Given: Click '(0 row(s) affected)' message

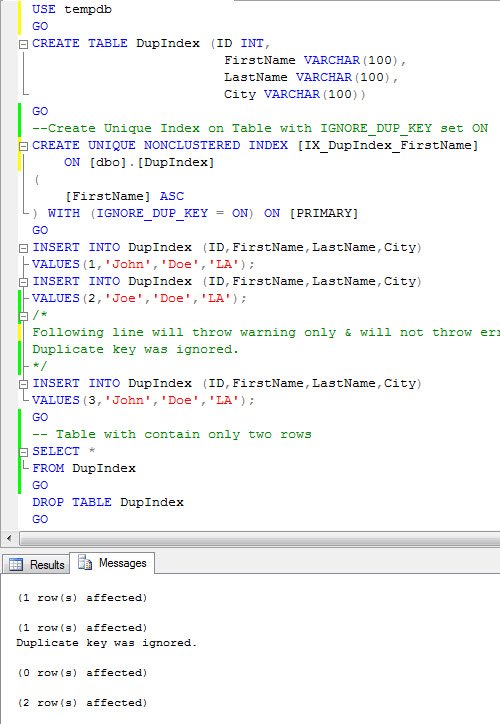Looking at the screenshot, I should click(82, 673).
